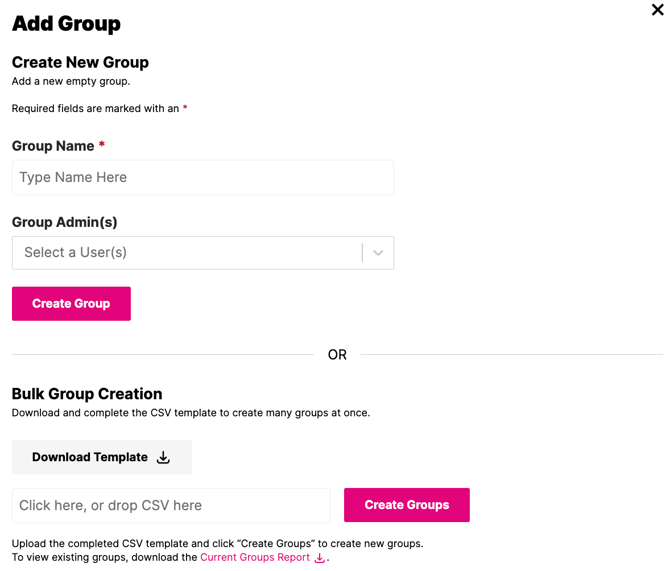Click the 'Add a new empty group' description
The height and width of the screenshot is (571, 670).
[71, 81]
